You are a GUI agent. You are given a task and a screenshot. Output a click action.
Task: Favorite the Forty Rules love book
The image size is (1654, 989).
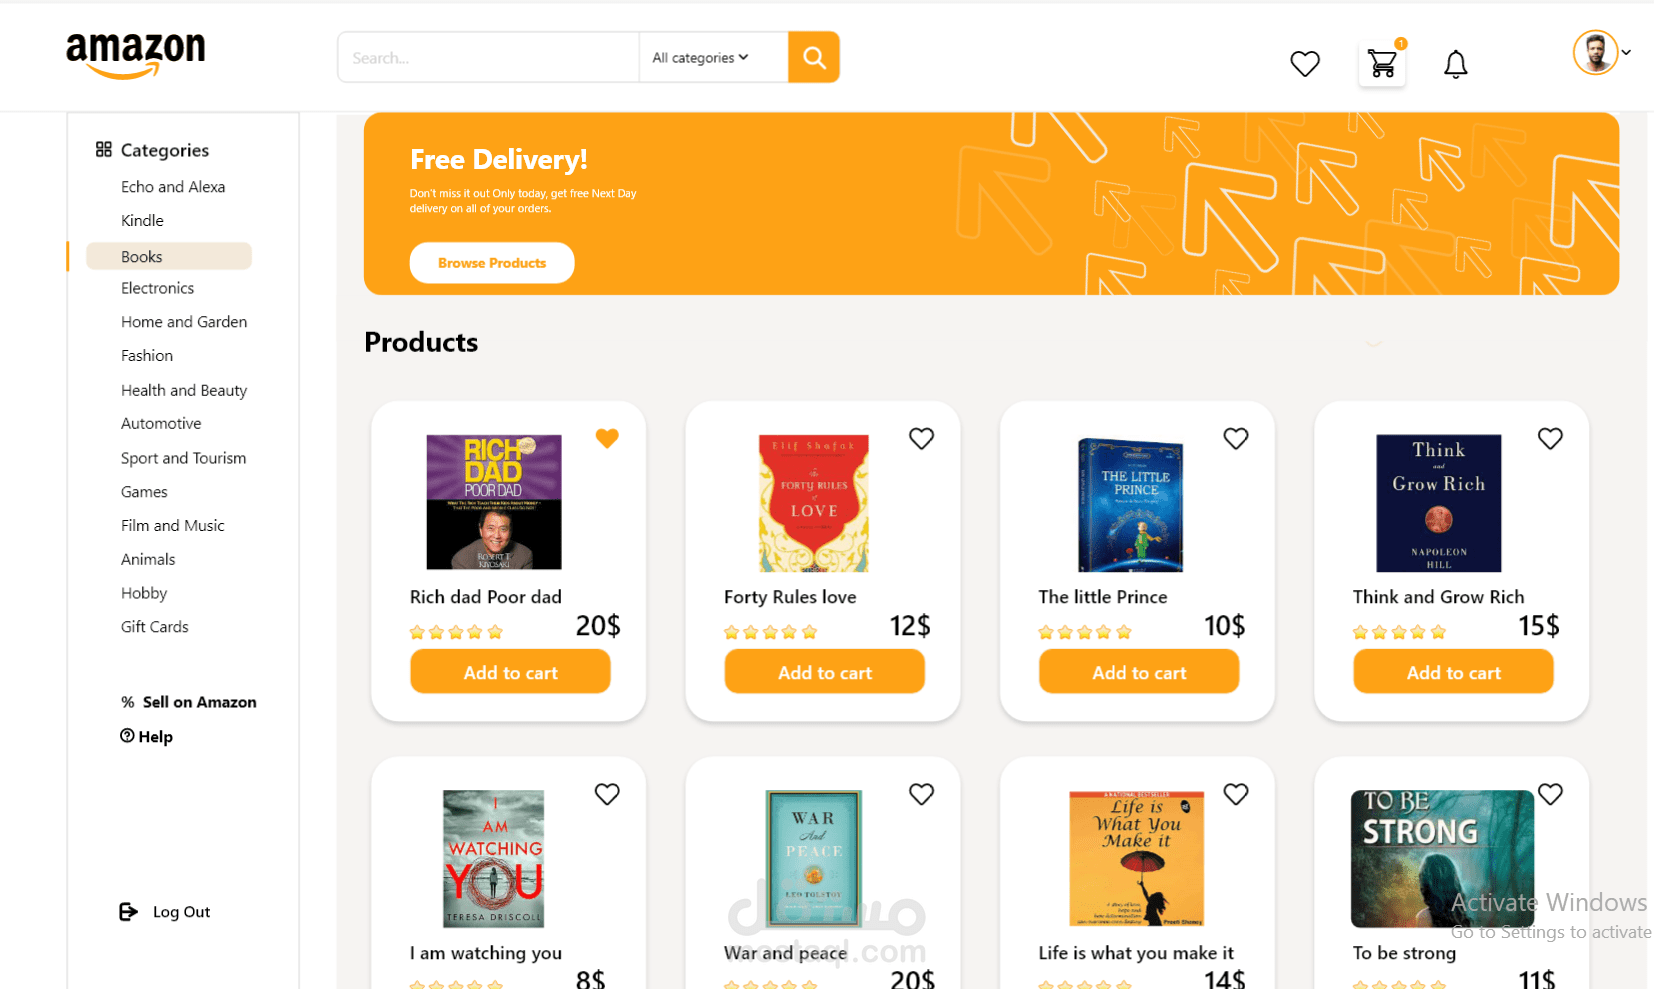tap(921, 438)
